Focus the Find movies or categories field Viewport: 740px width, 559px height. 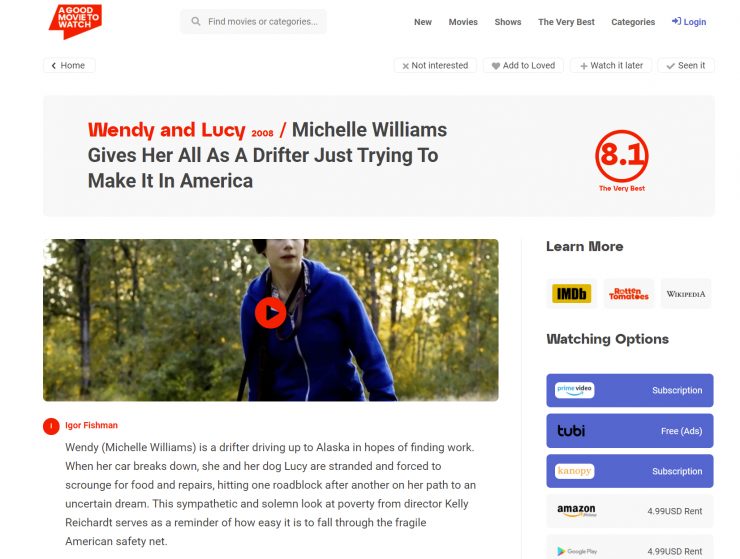253,22
